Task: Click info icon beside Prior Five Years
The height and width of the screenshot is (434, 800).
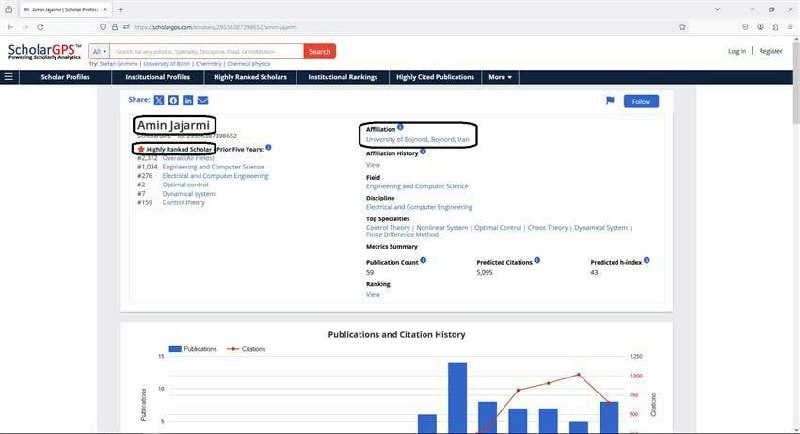Action: [x=268, y=147]
